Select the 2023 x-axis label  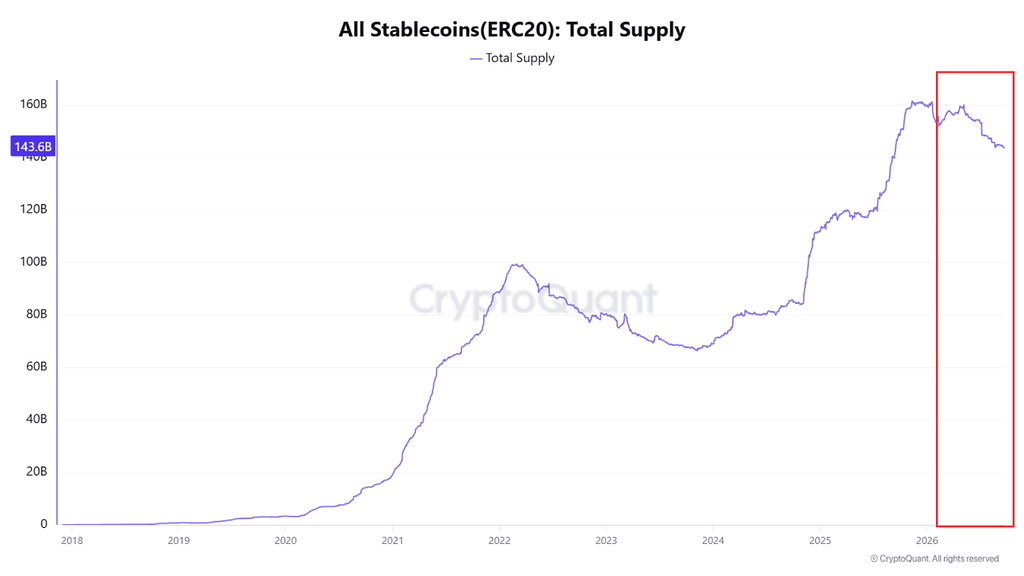tap(606, 540)
